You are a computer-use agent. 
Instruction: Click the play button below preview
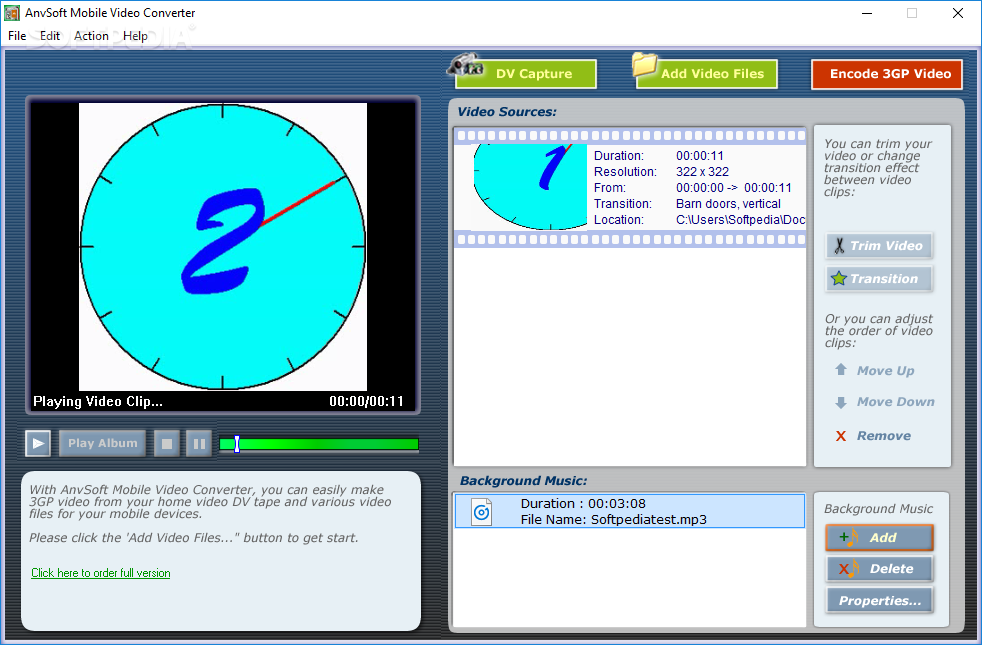pos(38,443)
